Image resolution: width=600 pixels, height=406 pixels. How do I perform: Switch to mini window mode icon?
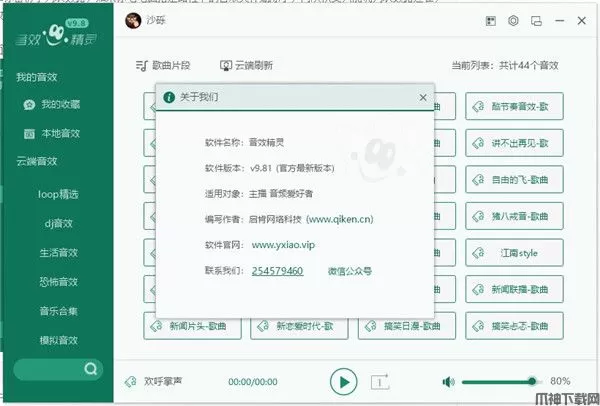(x=536, y=21)
